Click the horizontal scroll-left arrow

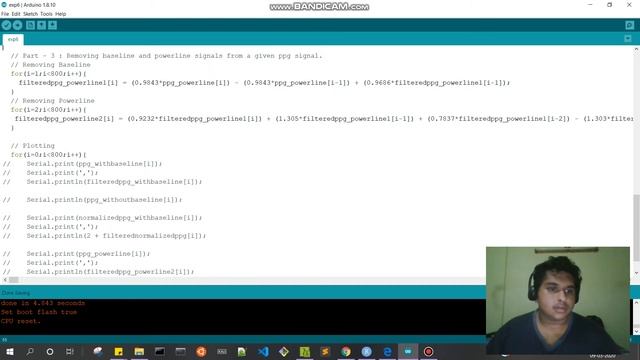pos(5,280)
